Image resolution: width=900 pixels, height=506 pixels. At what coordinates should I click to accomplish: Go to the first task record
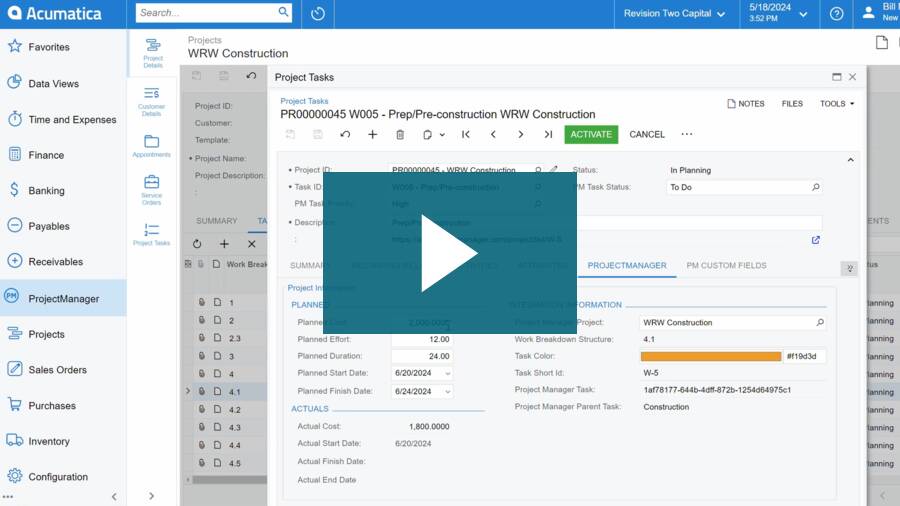pyautogui.click(x=465, y=134)
